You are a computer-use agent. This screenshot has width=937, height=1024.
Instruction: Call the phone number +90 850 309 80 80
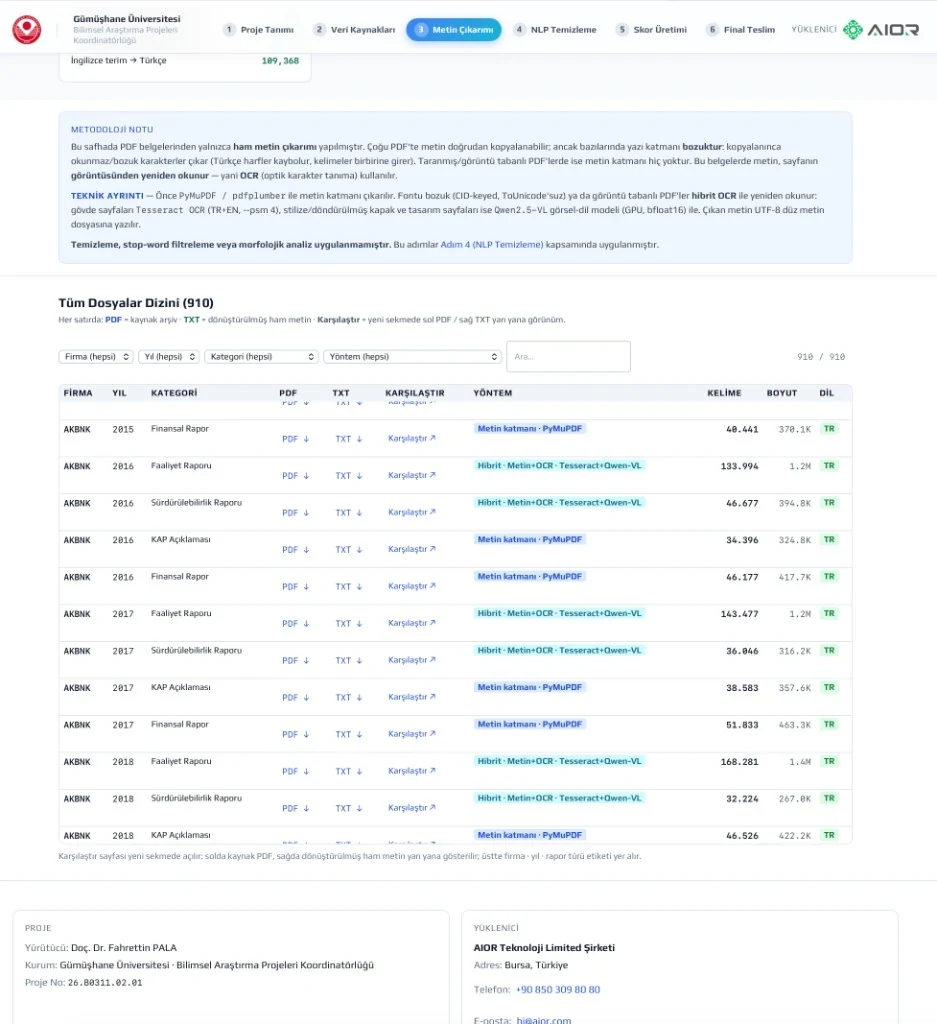[558, 989]
